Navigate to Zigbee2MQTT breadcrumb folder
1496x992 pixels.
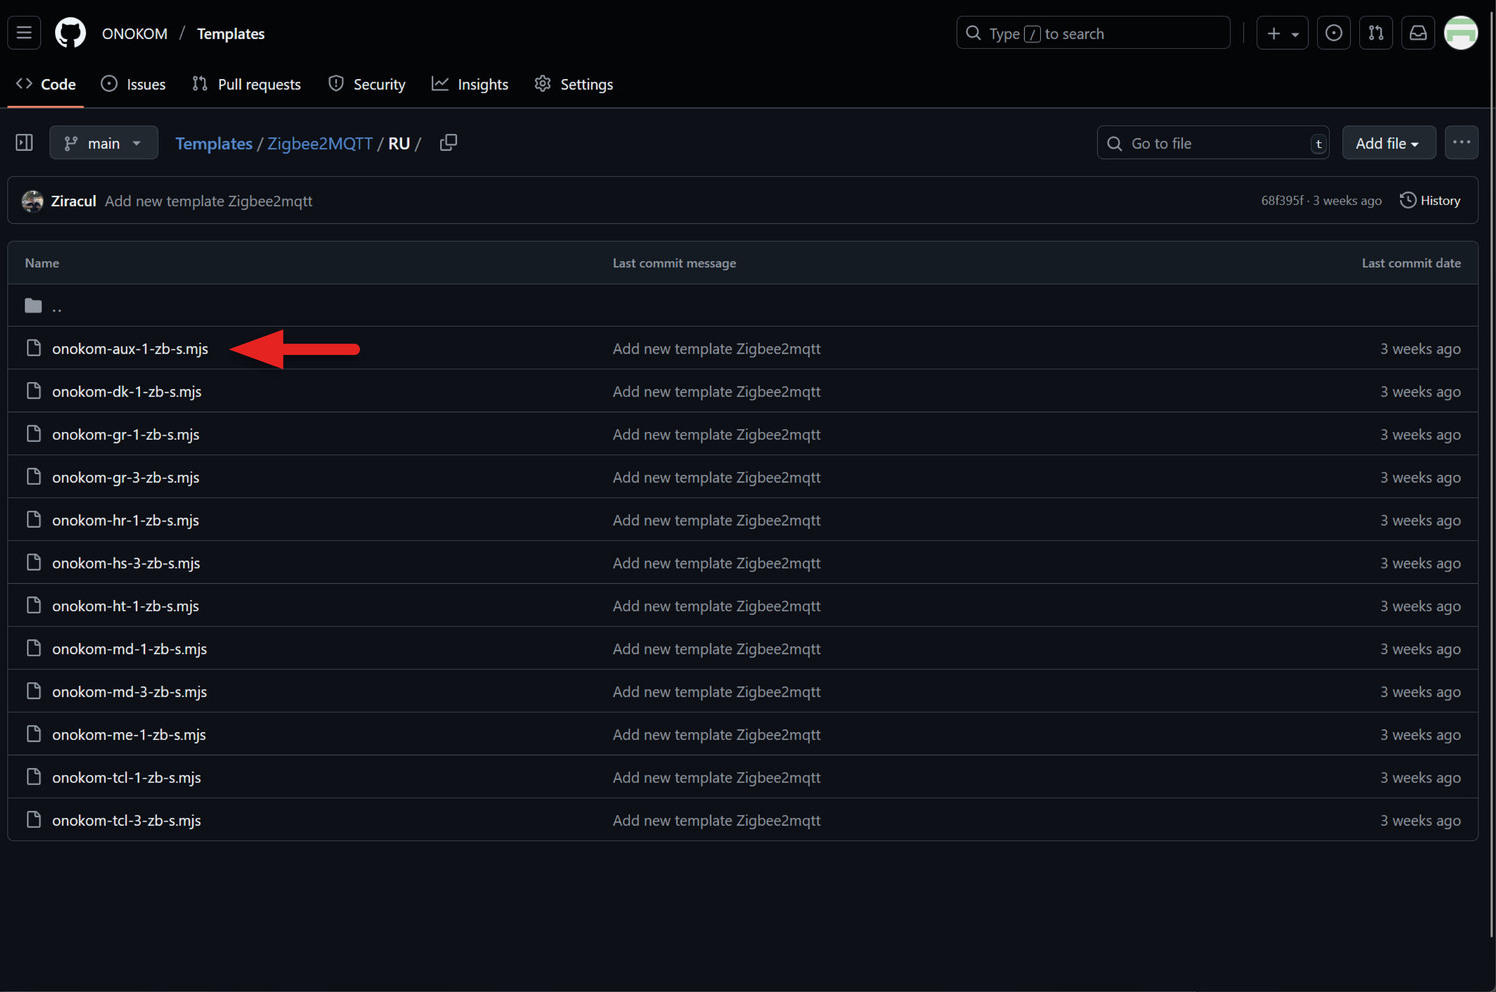click(319, 143)
